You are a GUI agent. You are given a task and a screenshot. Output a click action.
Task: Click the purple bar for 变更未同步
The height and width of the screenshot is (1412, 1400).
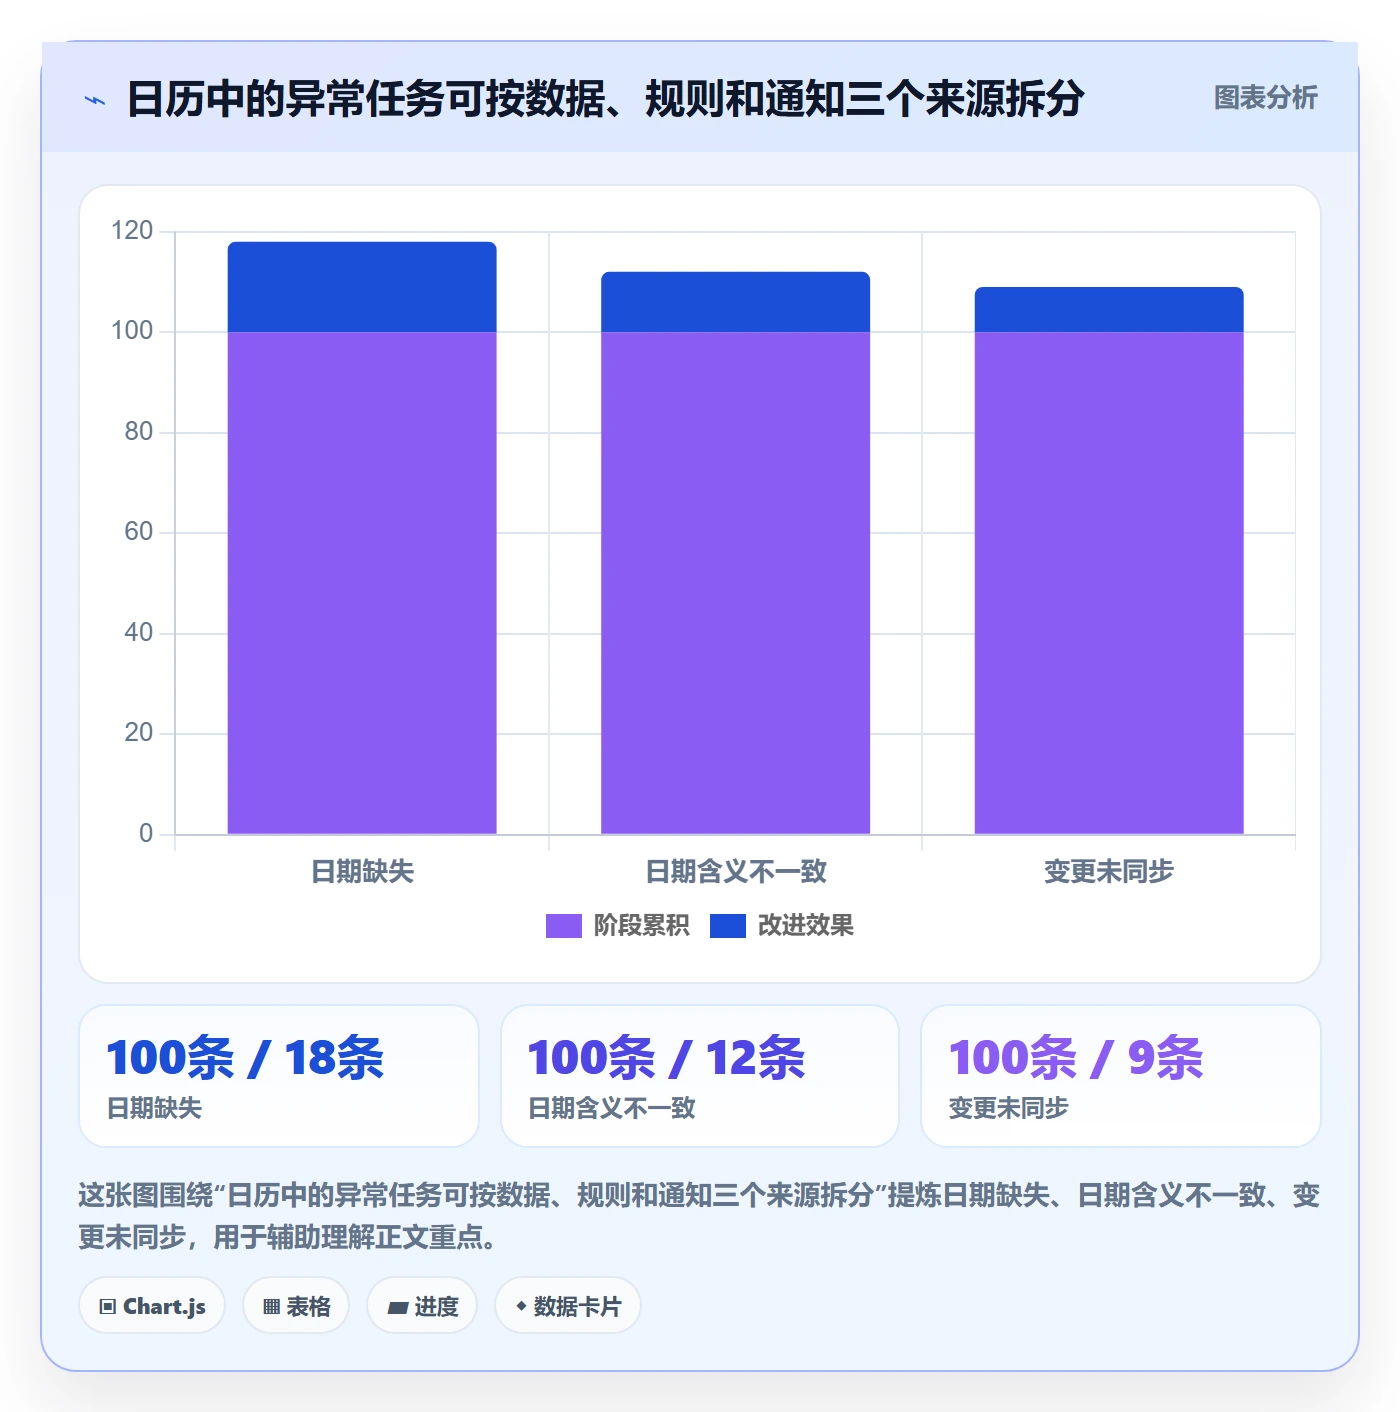[x=1109, y=583]
